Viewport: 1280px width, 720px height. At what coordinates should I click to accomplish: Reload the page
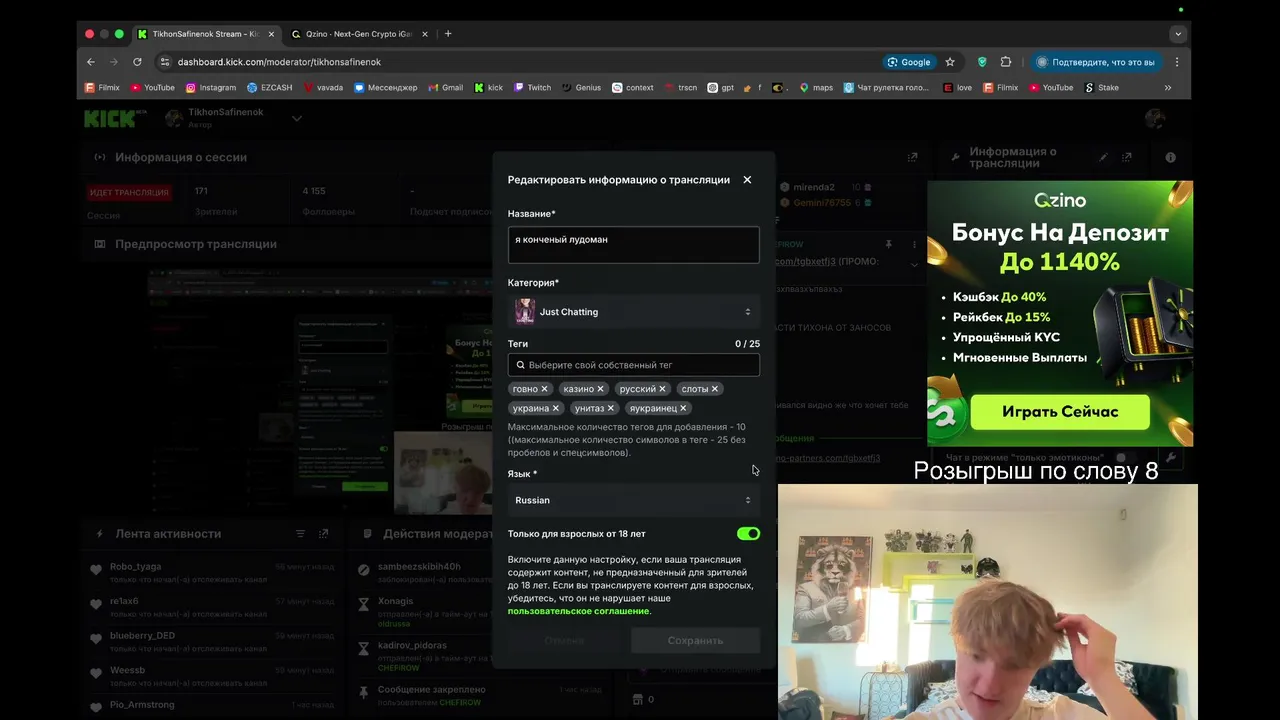tap(137, 62)
